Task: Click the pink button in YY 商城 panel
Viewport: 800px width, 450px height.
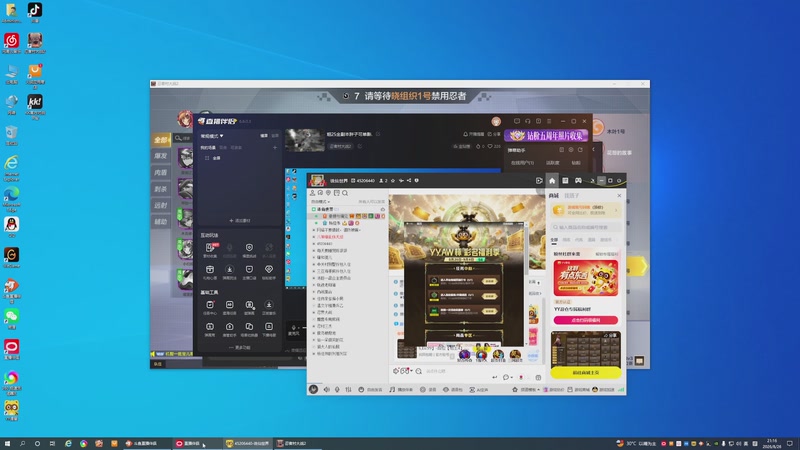Action: pyautogui.click(x=585, y=320)
